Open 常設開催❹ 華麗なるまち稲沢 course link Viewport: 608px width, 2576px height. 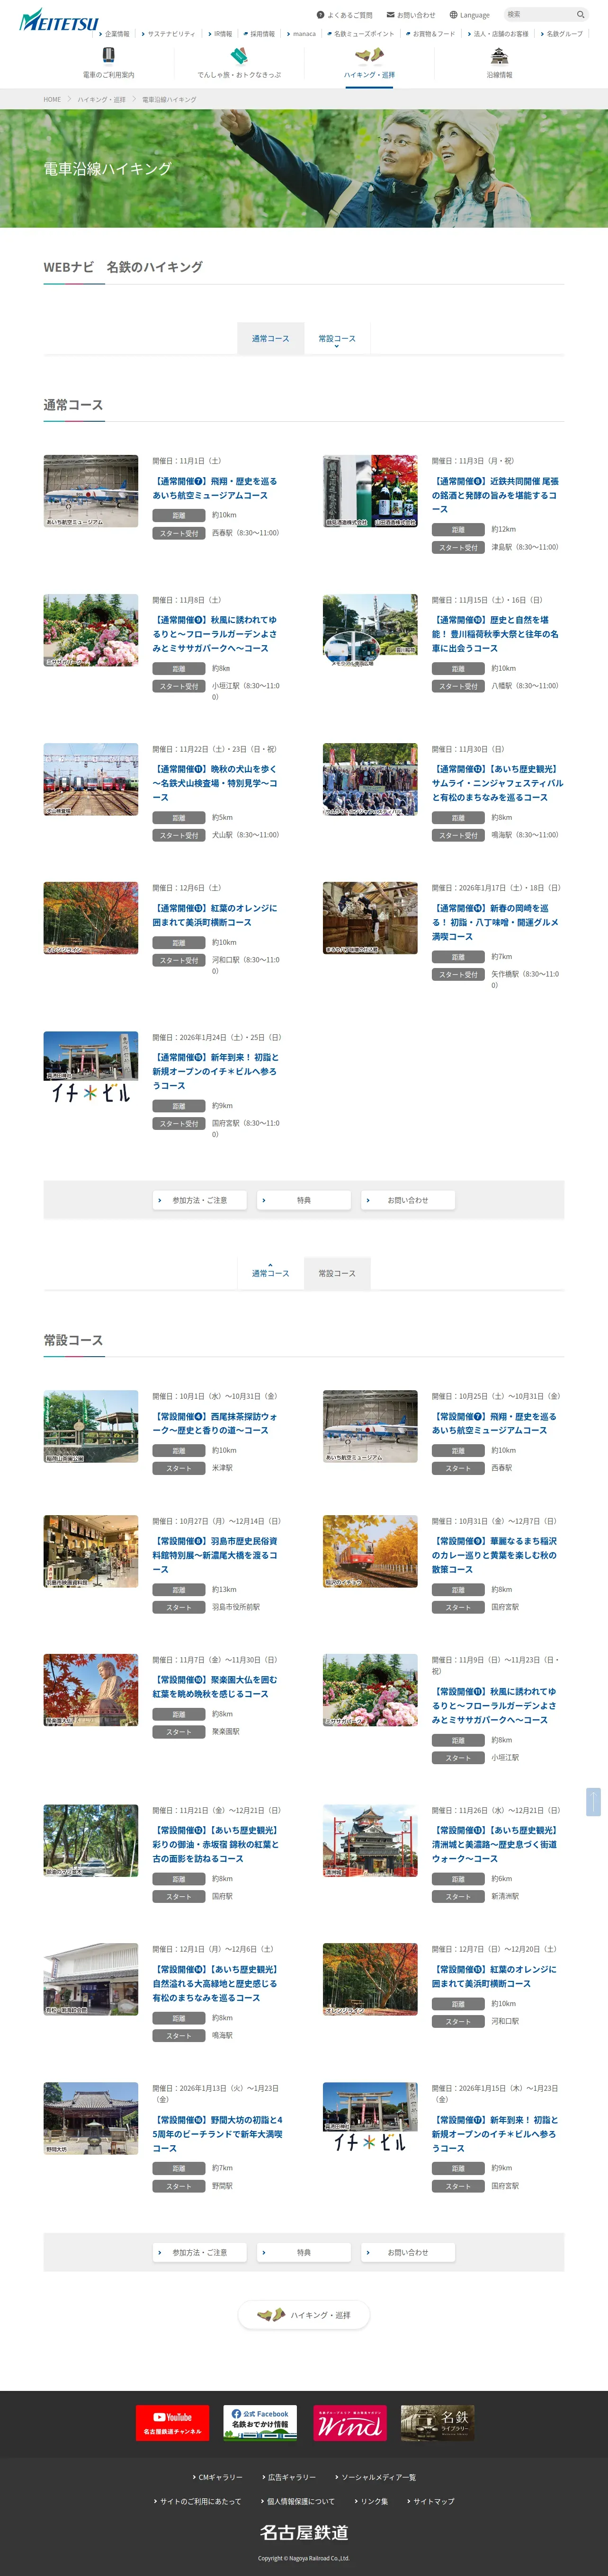click(x=495, y=1555)
